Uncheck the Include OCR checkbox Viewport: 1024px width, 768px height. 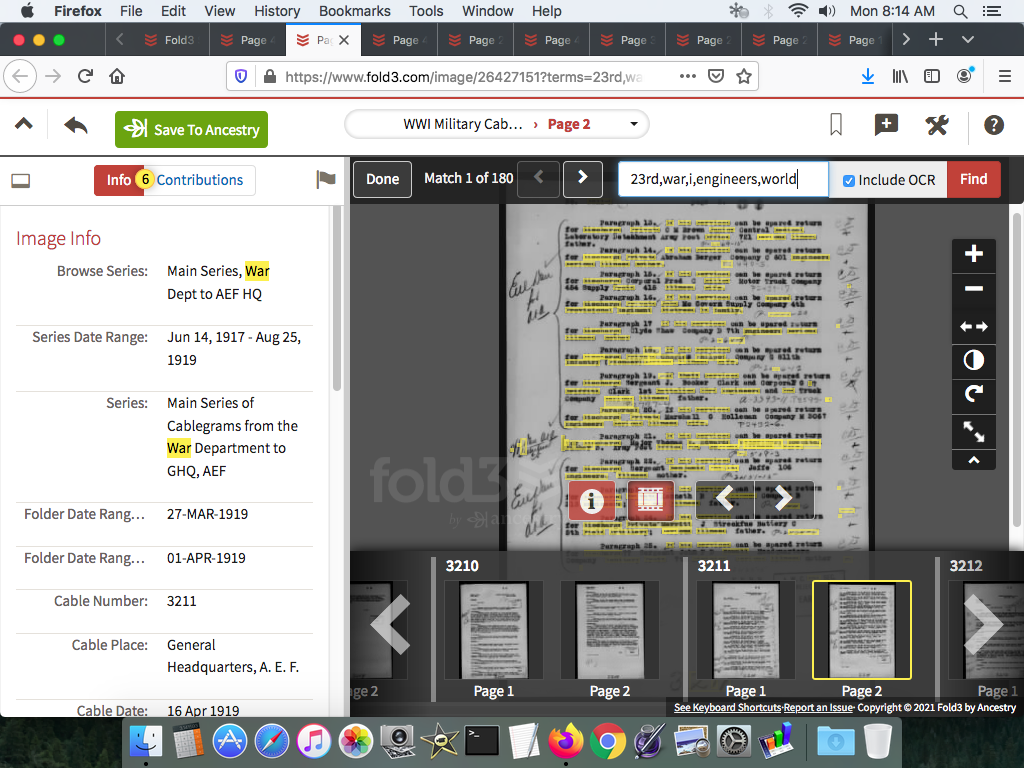tap(849, 180)
